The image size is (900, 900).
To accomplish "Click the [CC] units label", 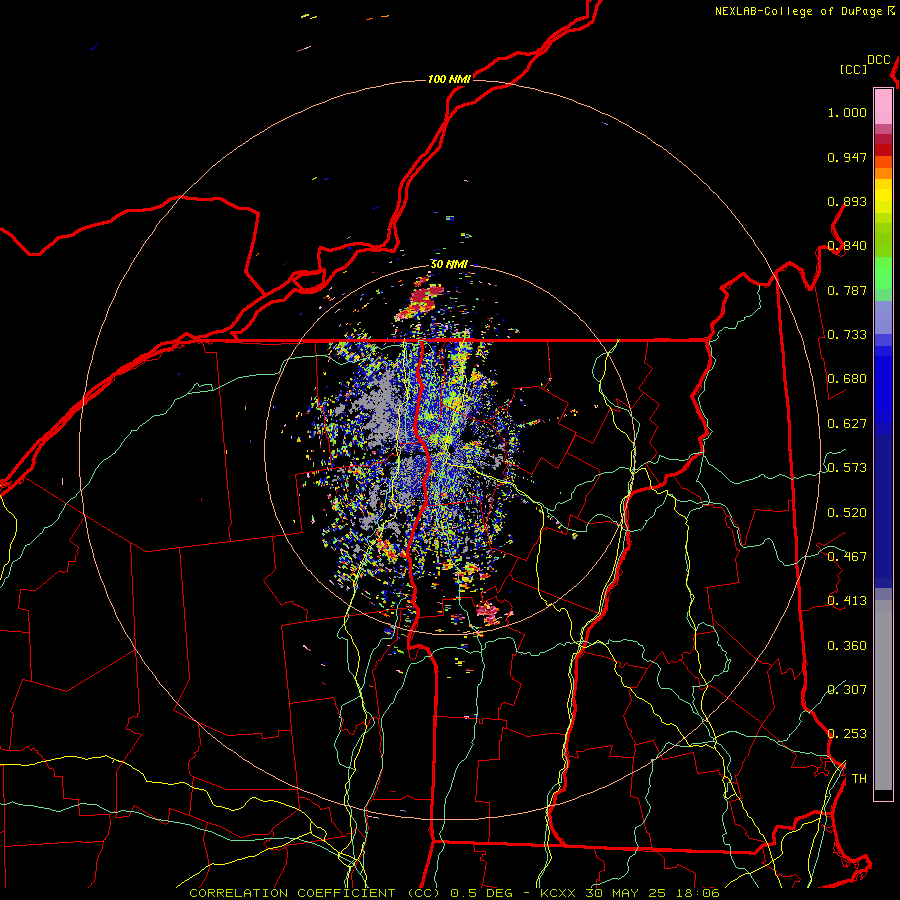I will 853,69.
